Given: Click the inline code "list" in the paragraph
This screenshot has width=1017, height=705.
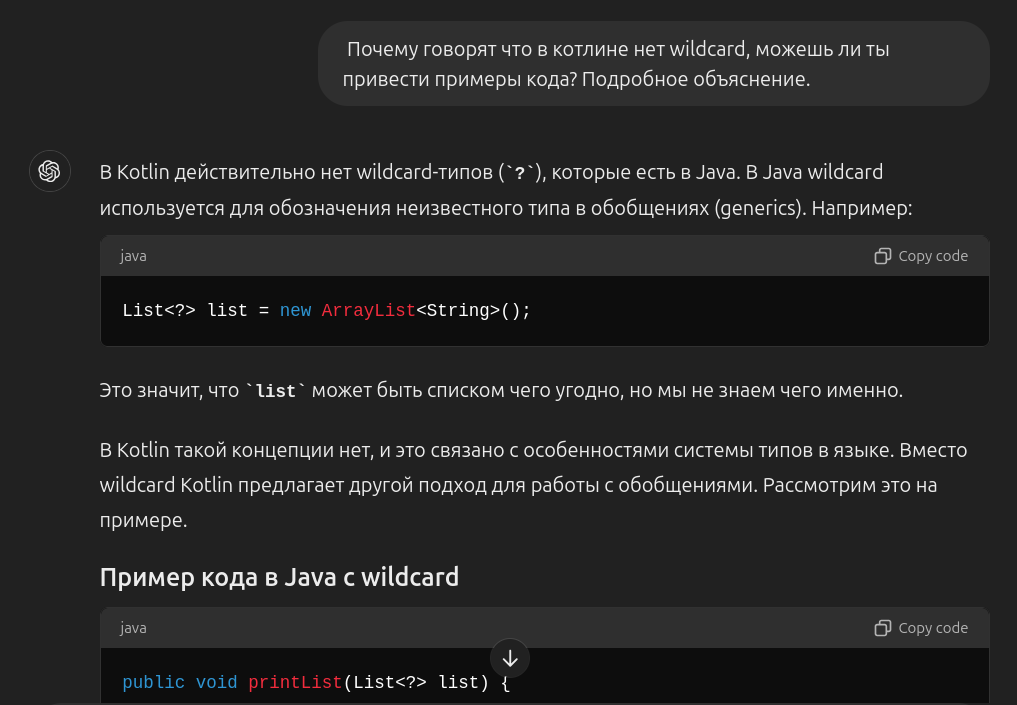Looking at the screenshot, I should tap(276, 391).
